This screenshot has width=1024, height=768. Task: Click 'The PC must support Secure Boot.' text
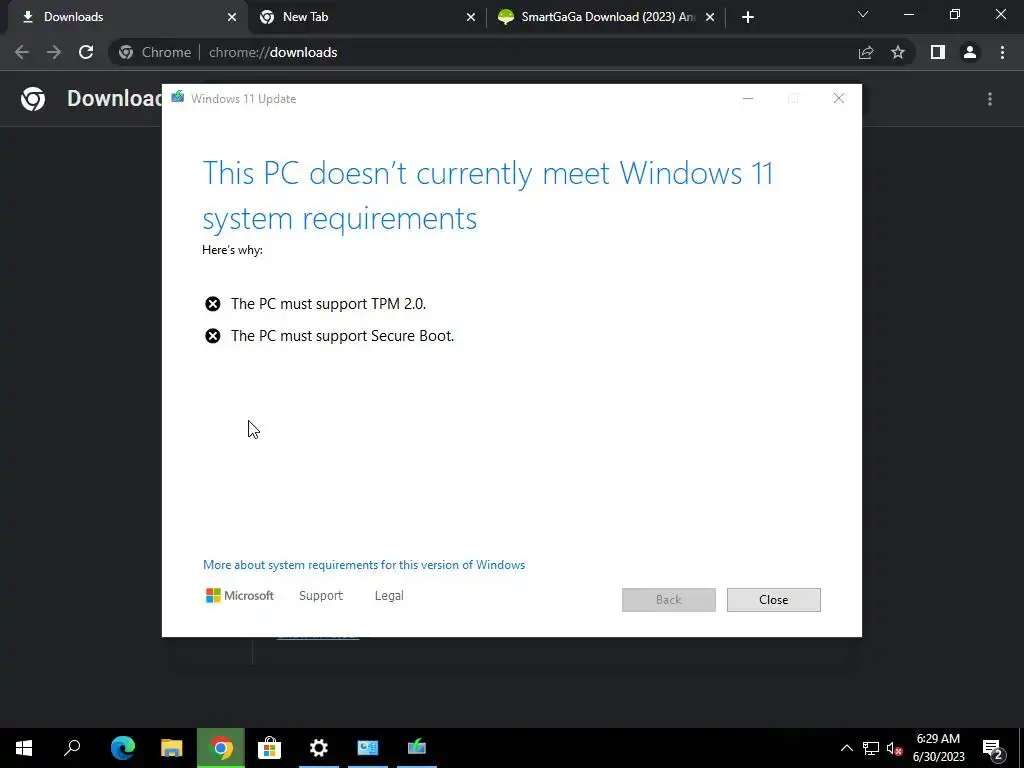coord(342,336)
